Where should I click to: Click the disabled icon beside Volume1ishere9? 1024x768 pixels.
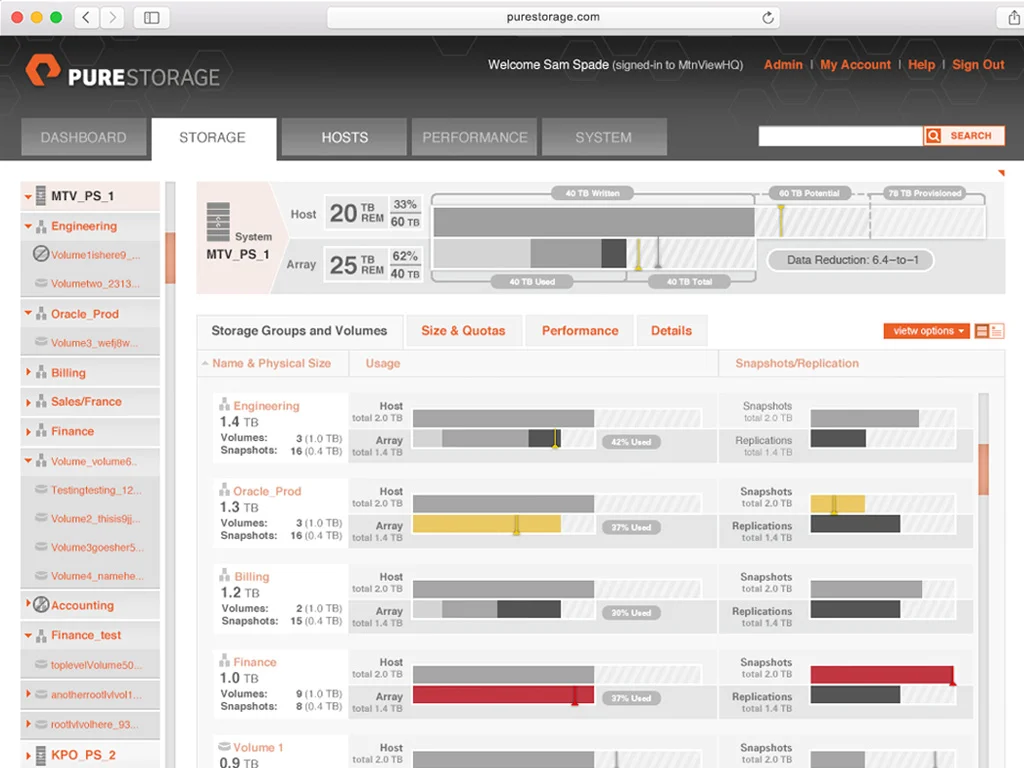click(40, 254)
